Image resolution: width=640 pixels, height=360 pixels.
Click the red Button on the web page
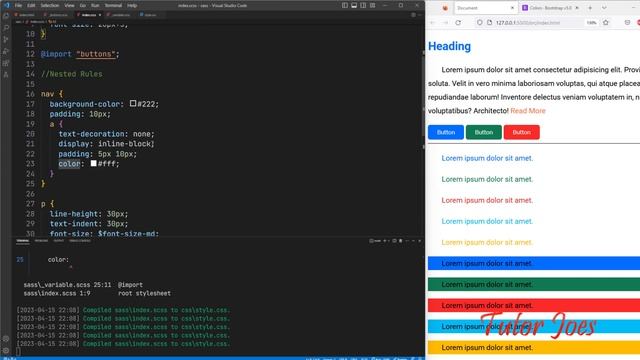tap(522, 132)
